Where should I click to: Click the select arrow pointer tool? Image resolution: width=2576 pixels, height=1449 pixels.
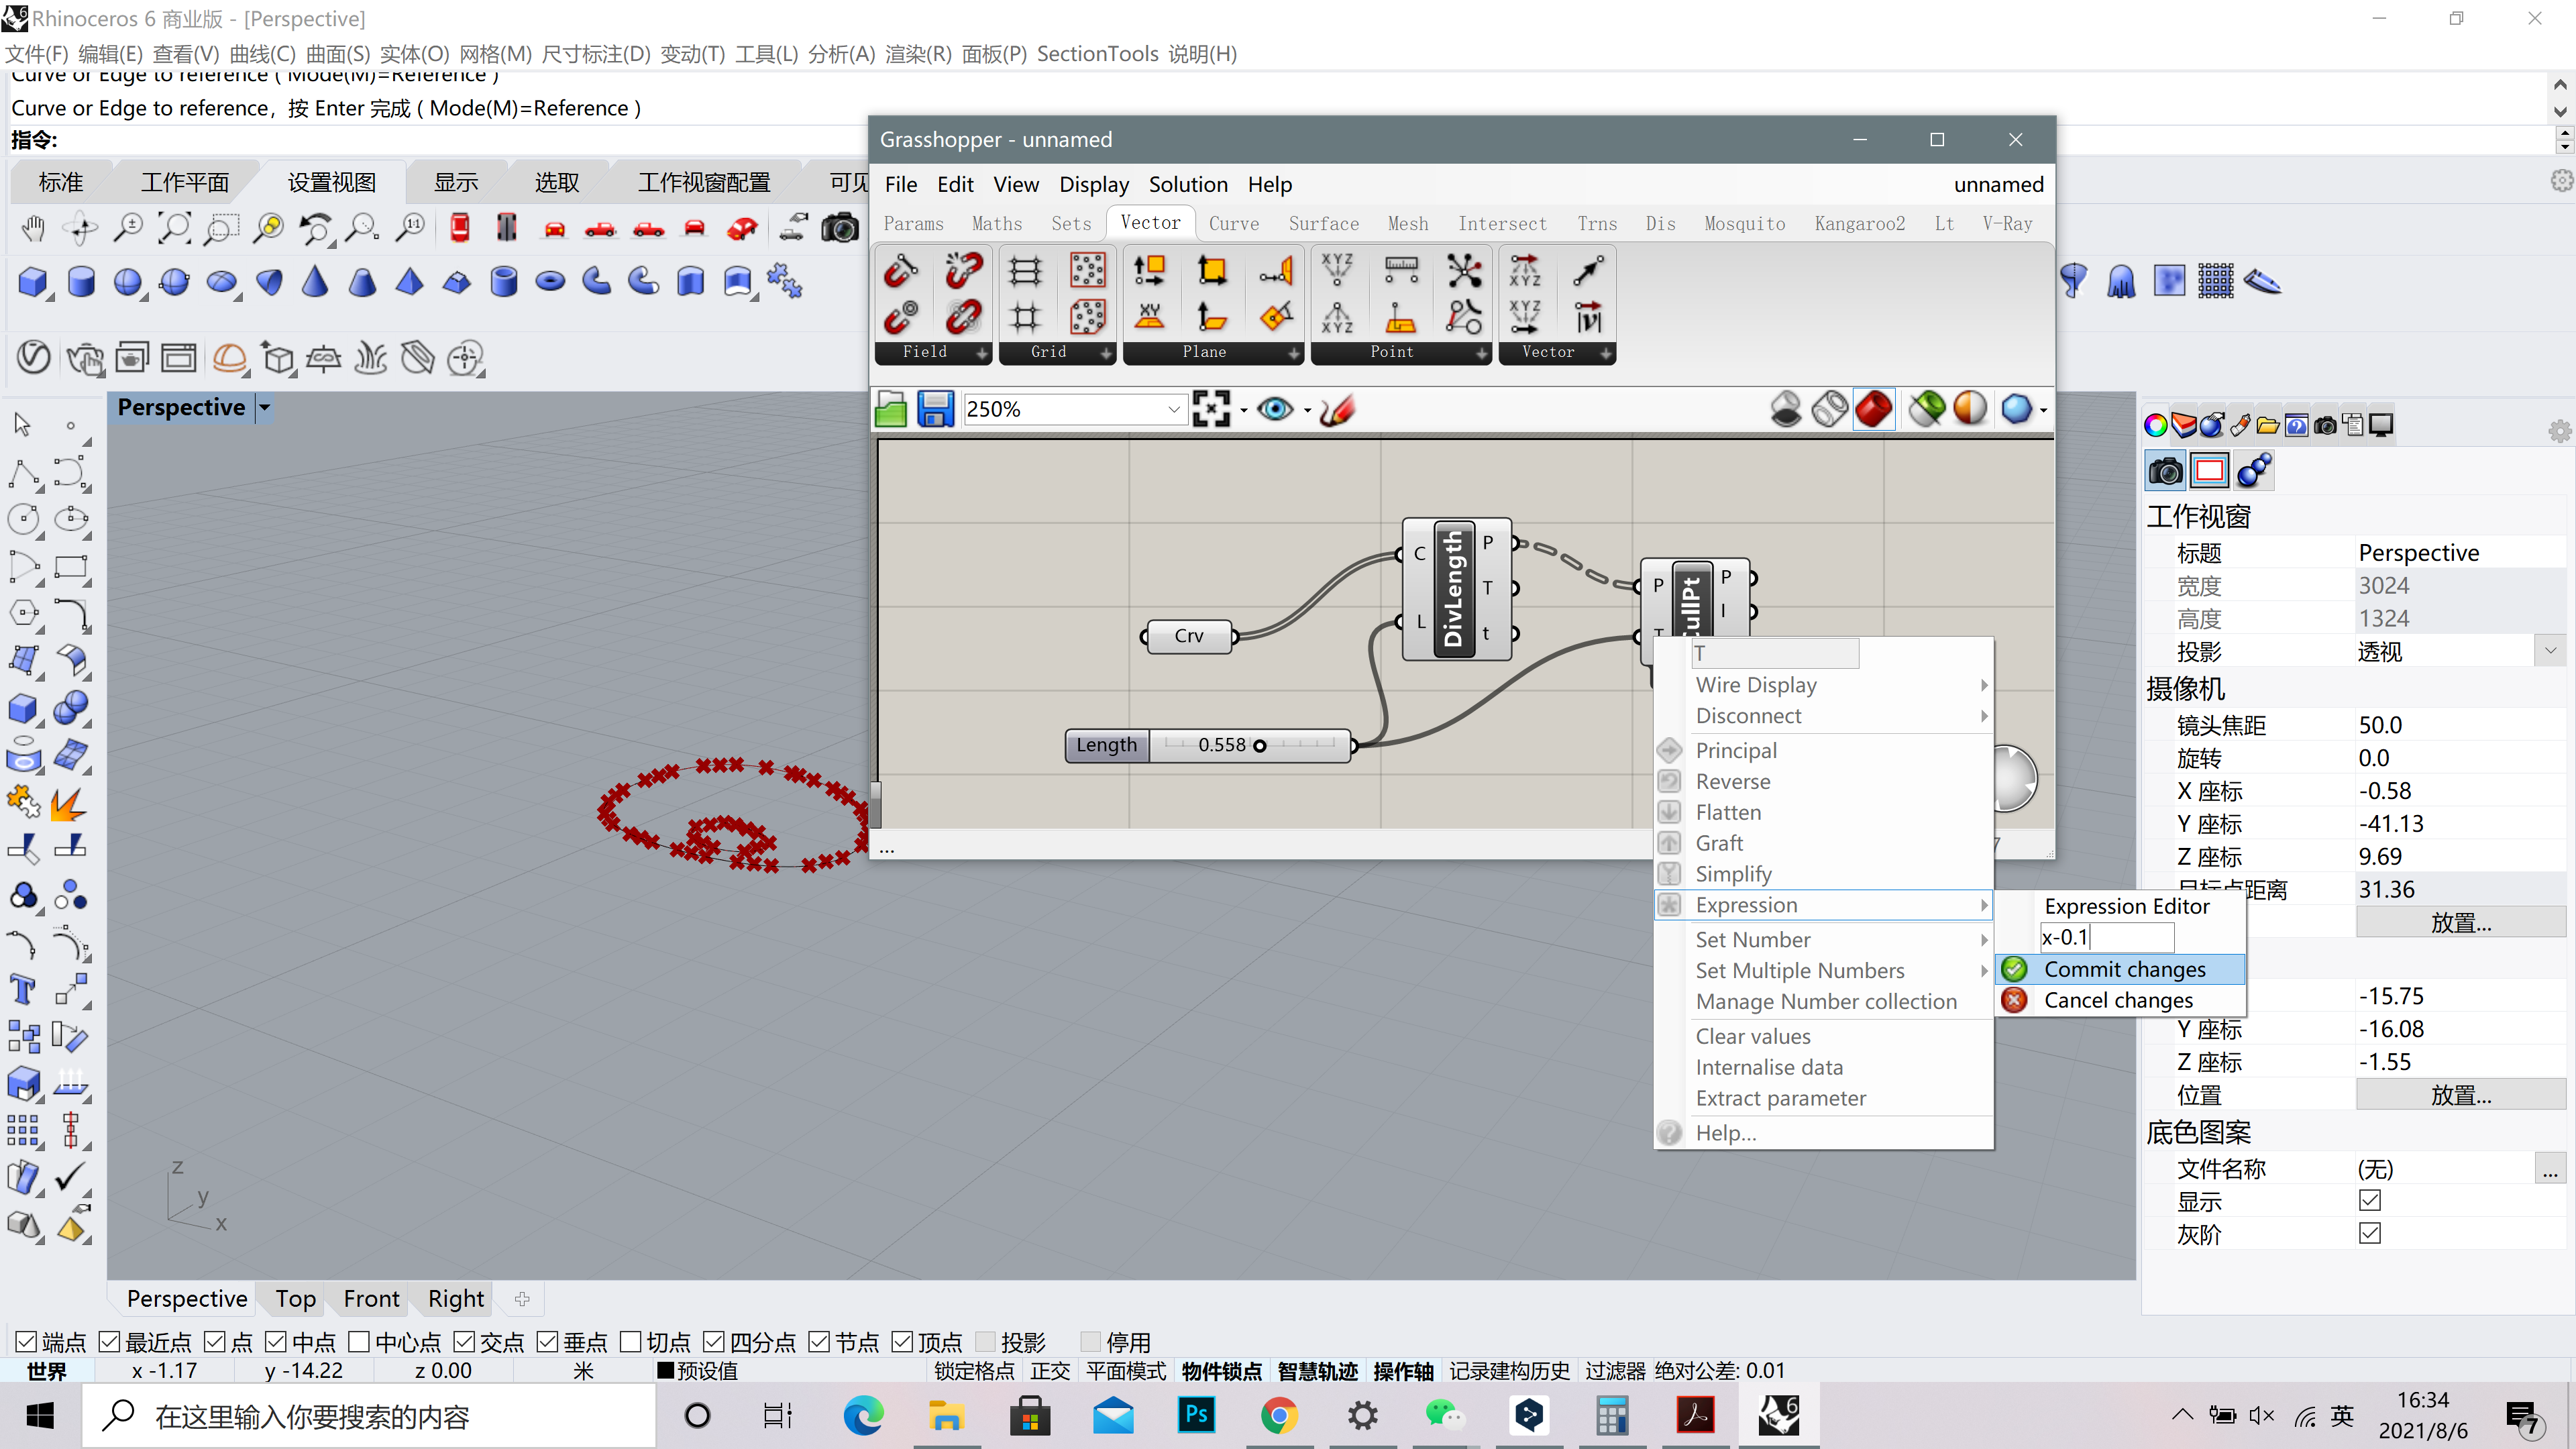(x=23, y=425)
